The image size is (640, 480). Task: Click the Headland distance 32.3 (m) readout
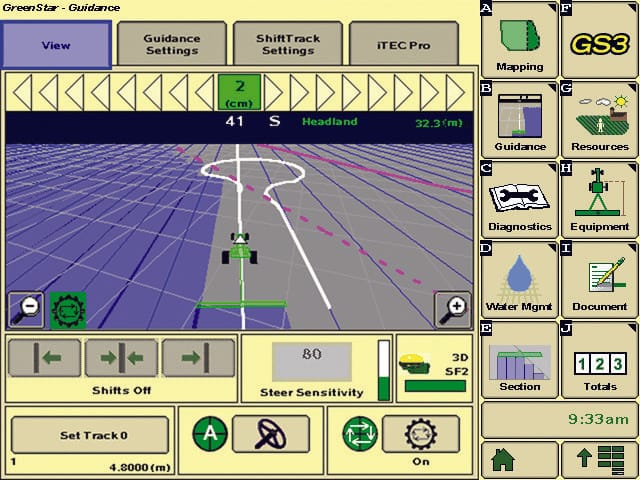pyautogui.click(x=439, y=123)
